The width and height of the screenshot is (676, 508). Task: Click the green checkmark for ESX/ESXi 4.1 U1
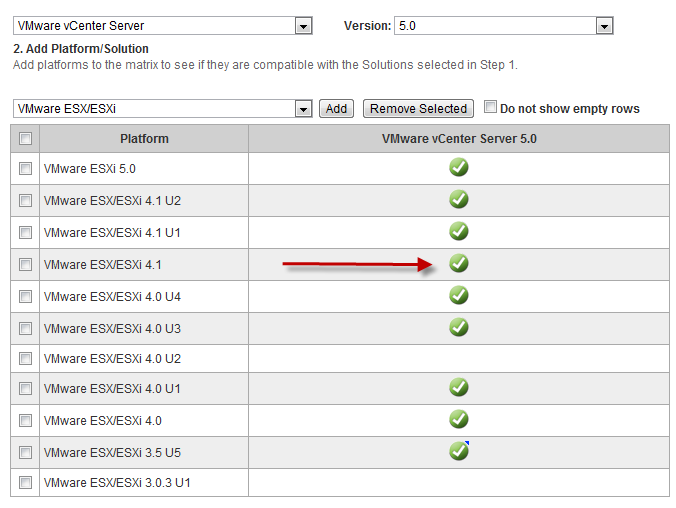click(459, 231)
